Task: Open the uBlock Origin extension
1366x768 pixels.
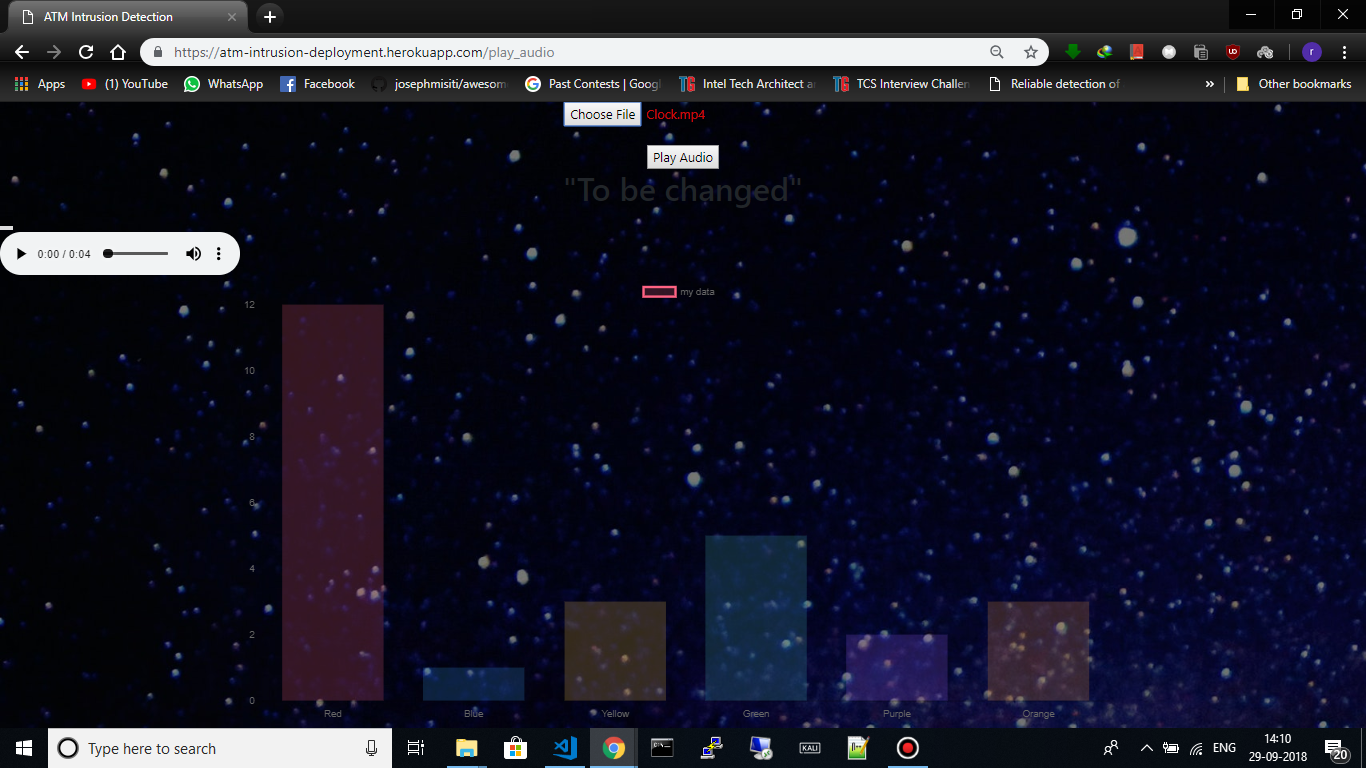Action: click(x=1232, y=51)
